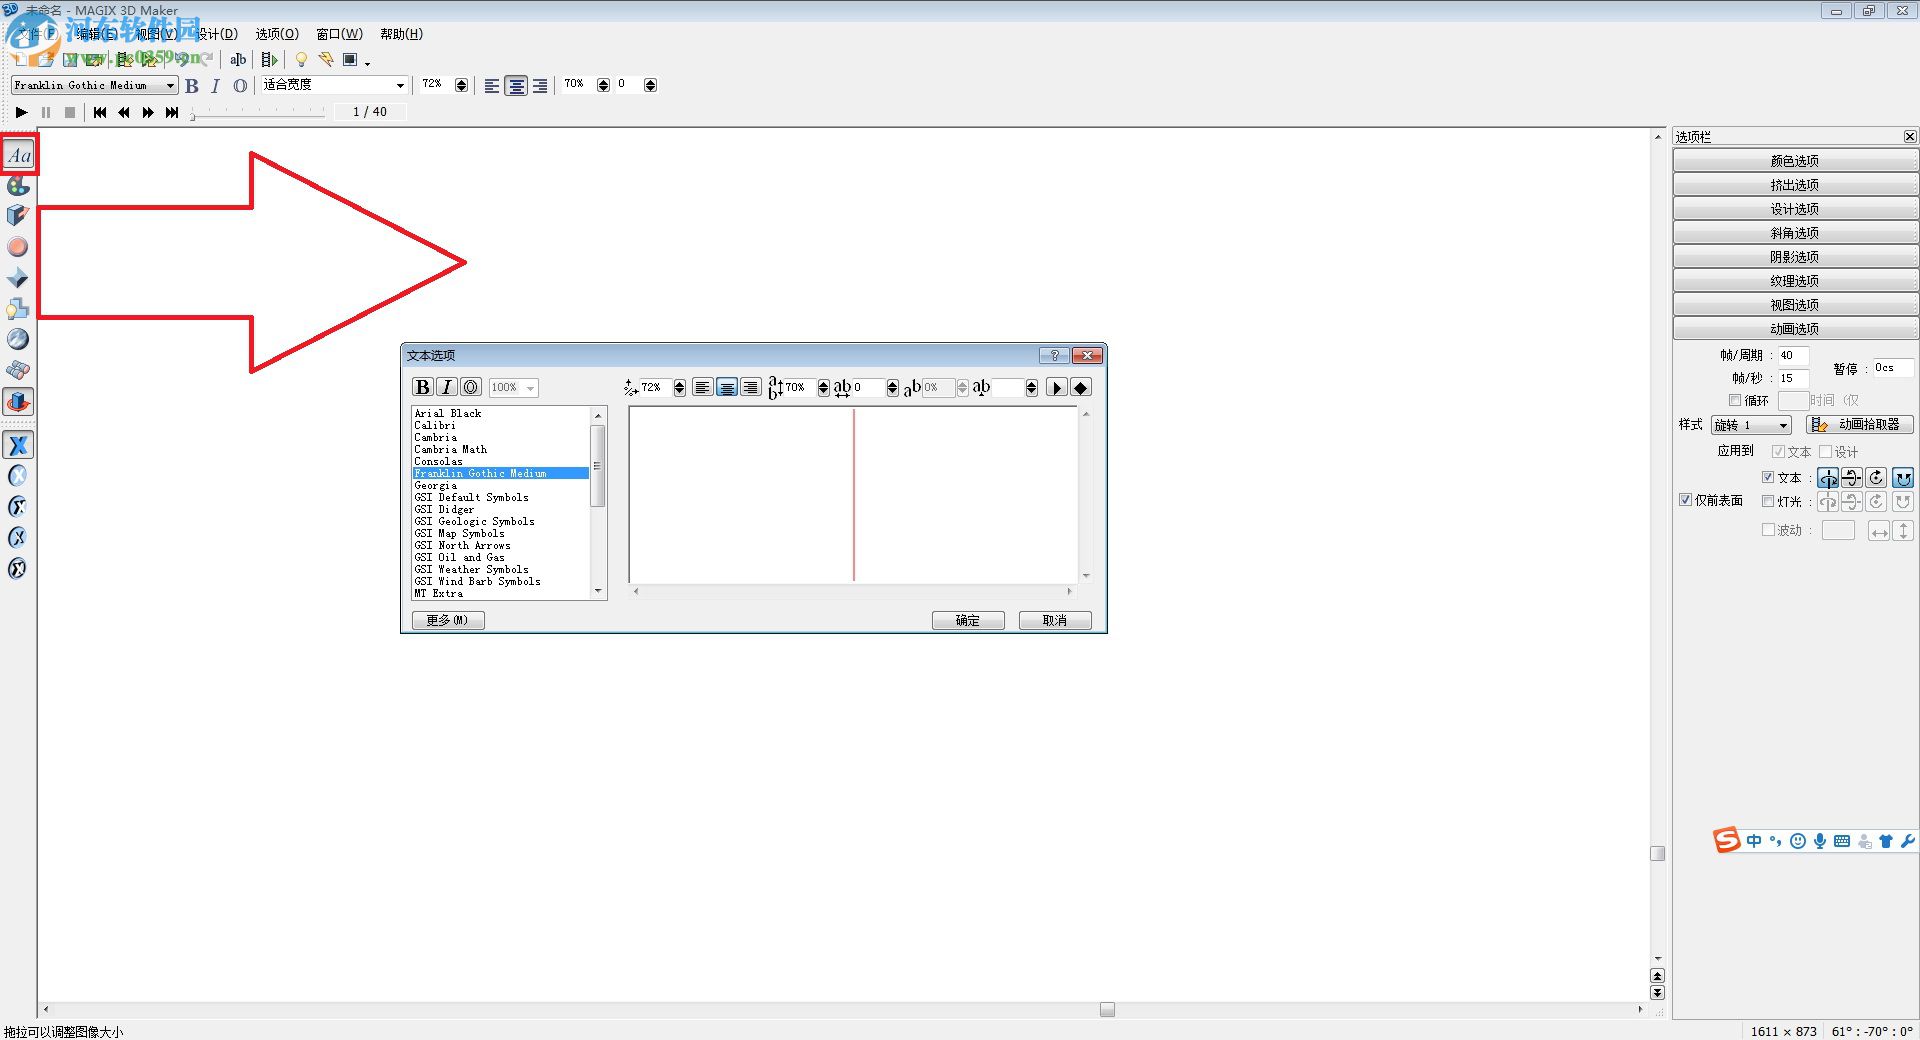Viewport: 1920px width, 1040px height.
Task: Activate the rotating cube animation tool
Action: tap(18, 401)
